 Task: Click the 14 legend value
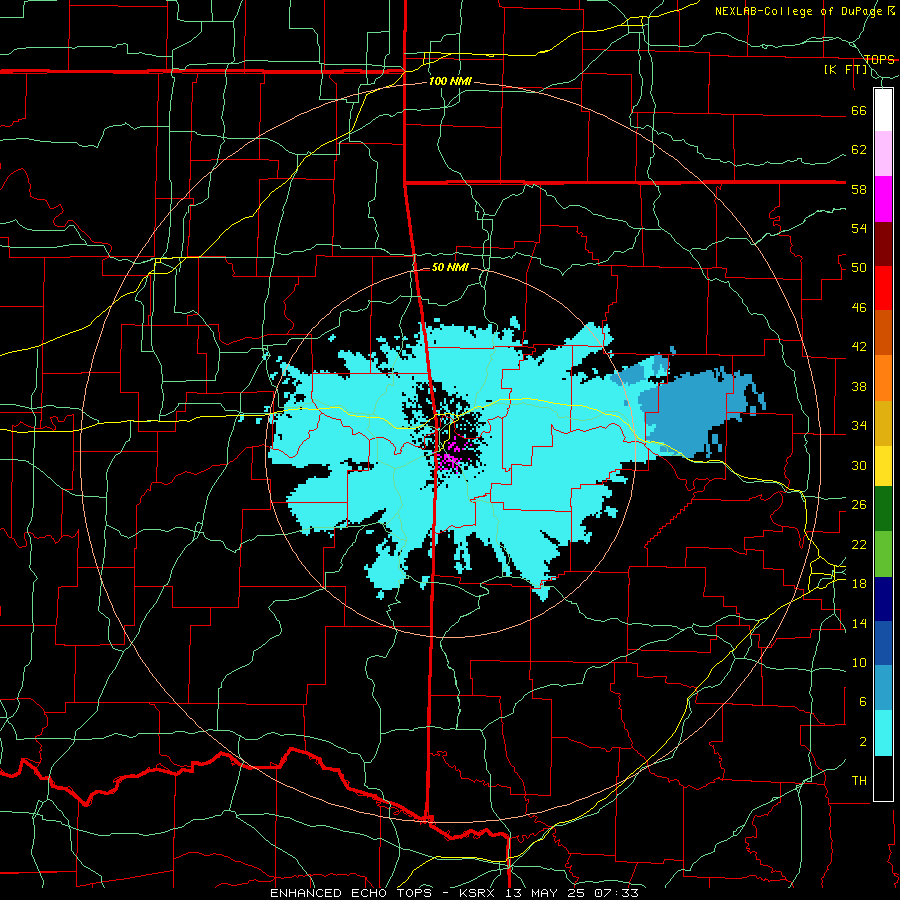[x=859, y=623]
